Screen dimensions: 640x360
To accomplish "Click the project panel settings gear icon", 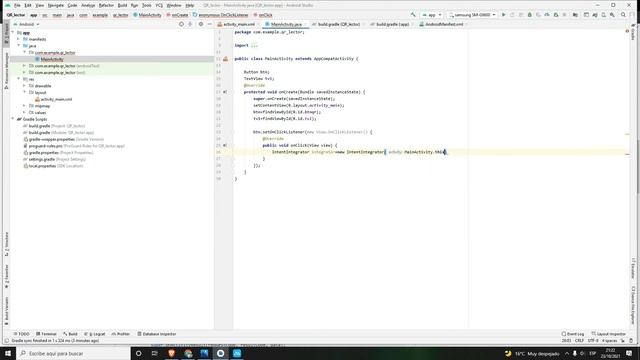I will coord(200,24).
